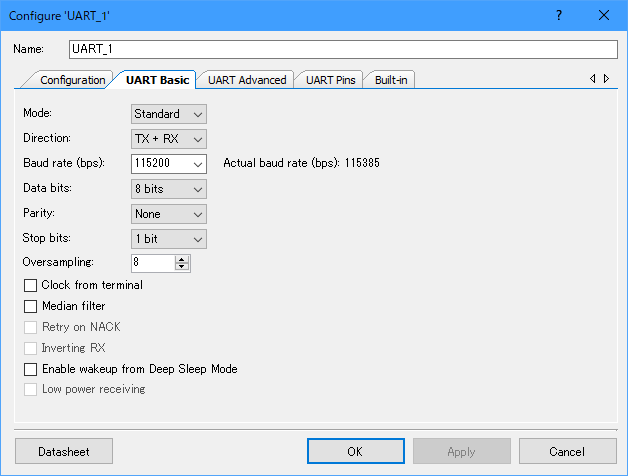Open the Mode dropdown
Screen dimensions: 628x476
168,114
